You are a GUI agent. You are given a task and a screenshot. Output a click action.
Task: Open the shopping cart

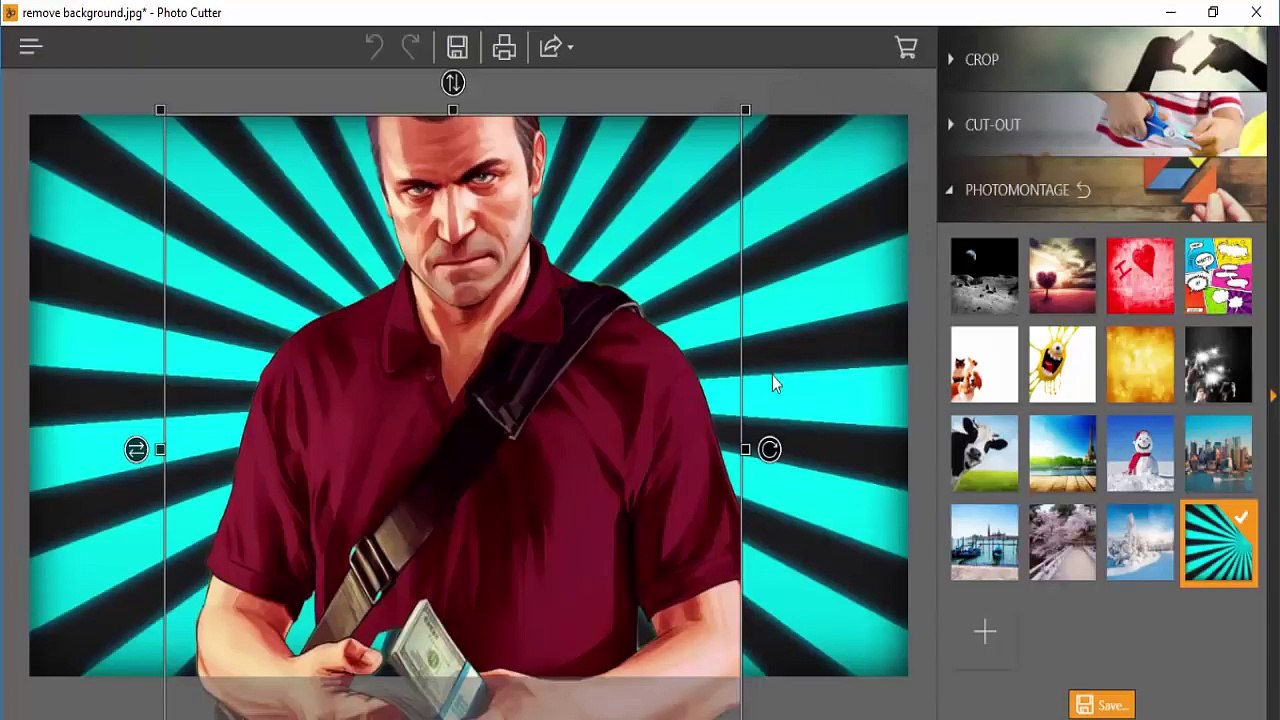point(906,47)
